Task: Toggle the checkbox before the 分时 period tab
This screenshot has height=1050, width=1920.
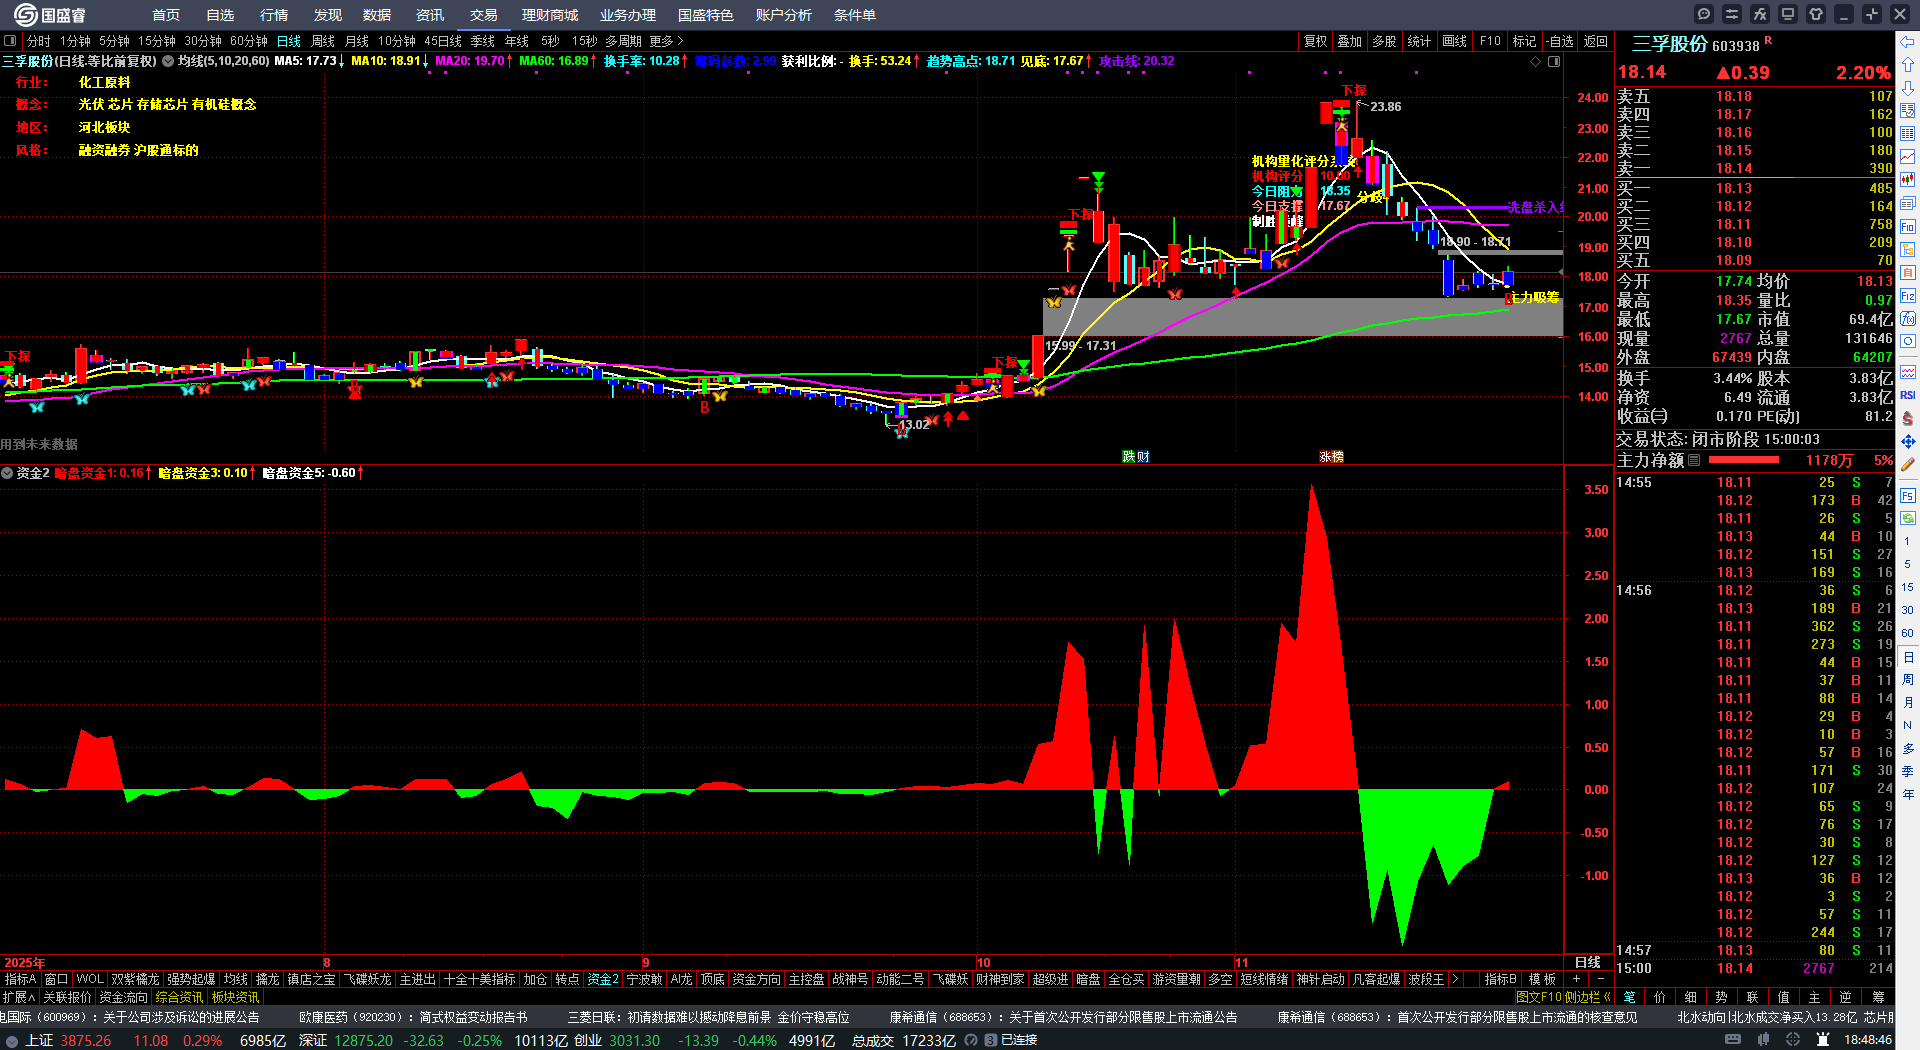Action: pos(11,41)
